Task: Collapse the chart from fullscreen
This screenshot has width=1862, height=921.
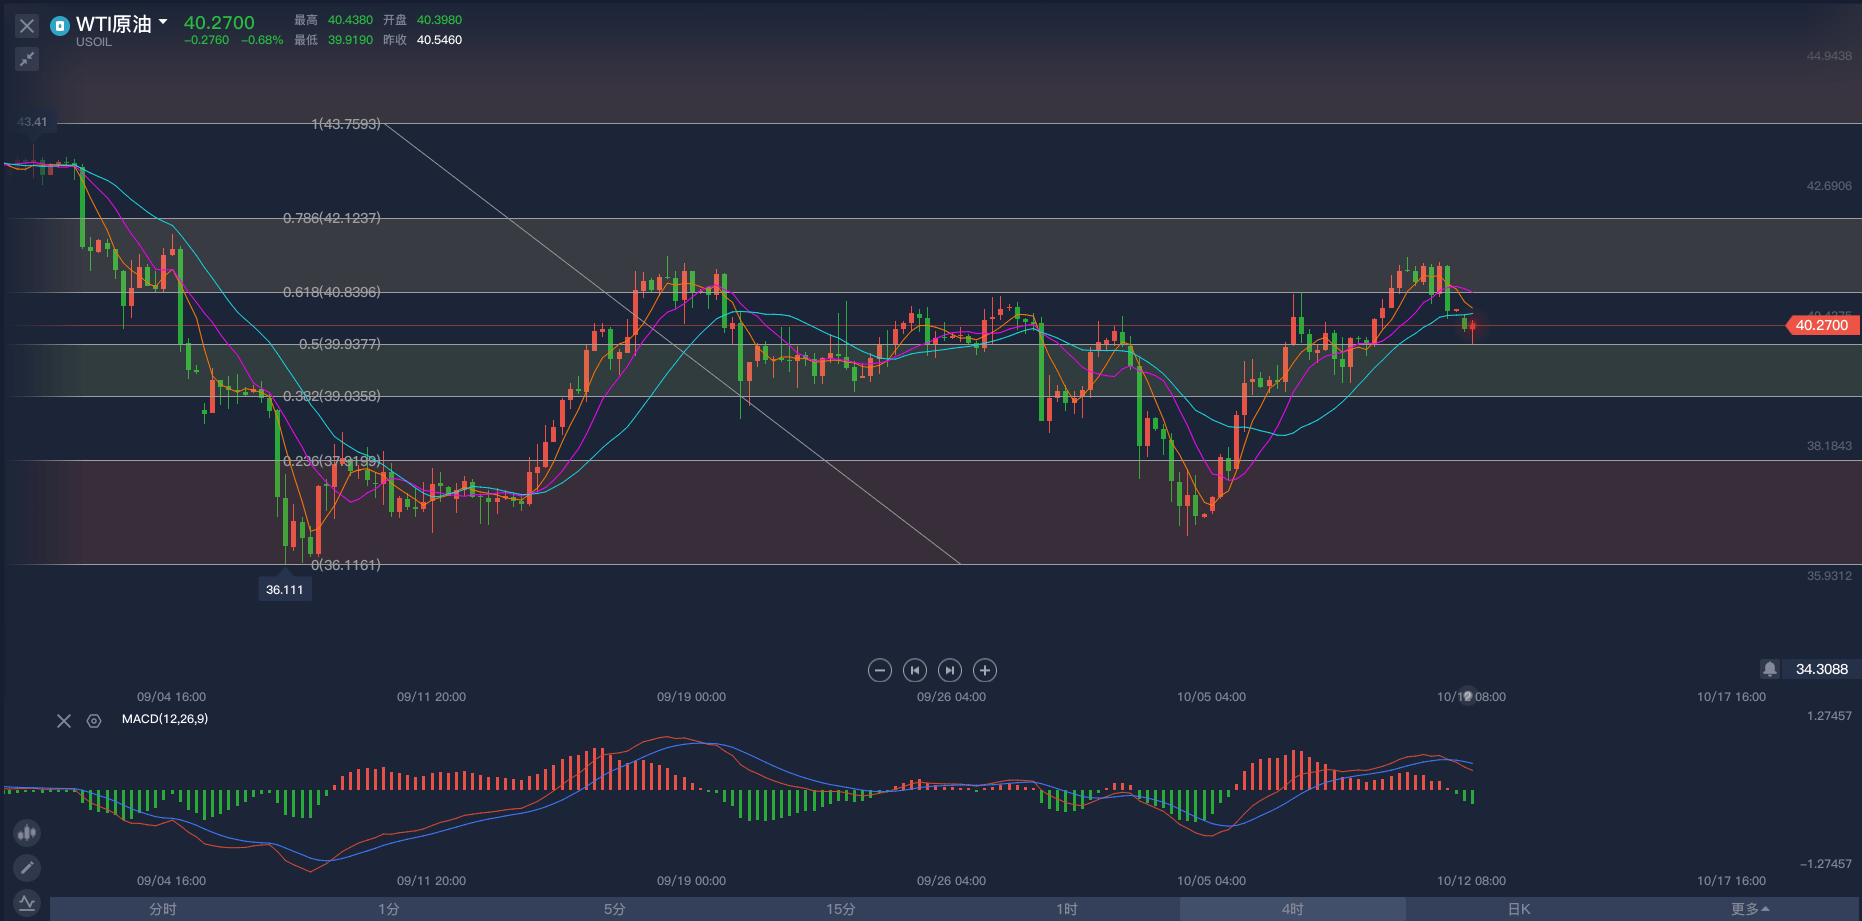Action: point(27,59)
